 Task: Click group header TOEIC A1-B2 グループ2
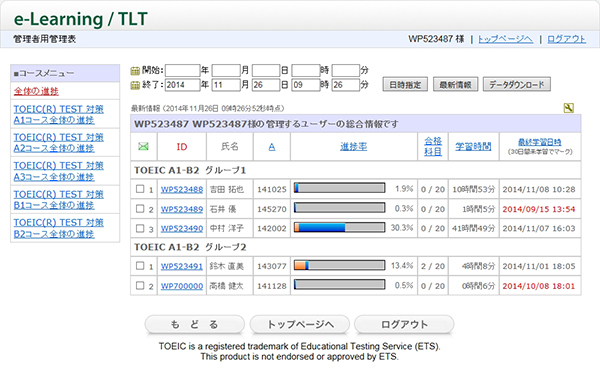pos(190,247)
